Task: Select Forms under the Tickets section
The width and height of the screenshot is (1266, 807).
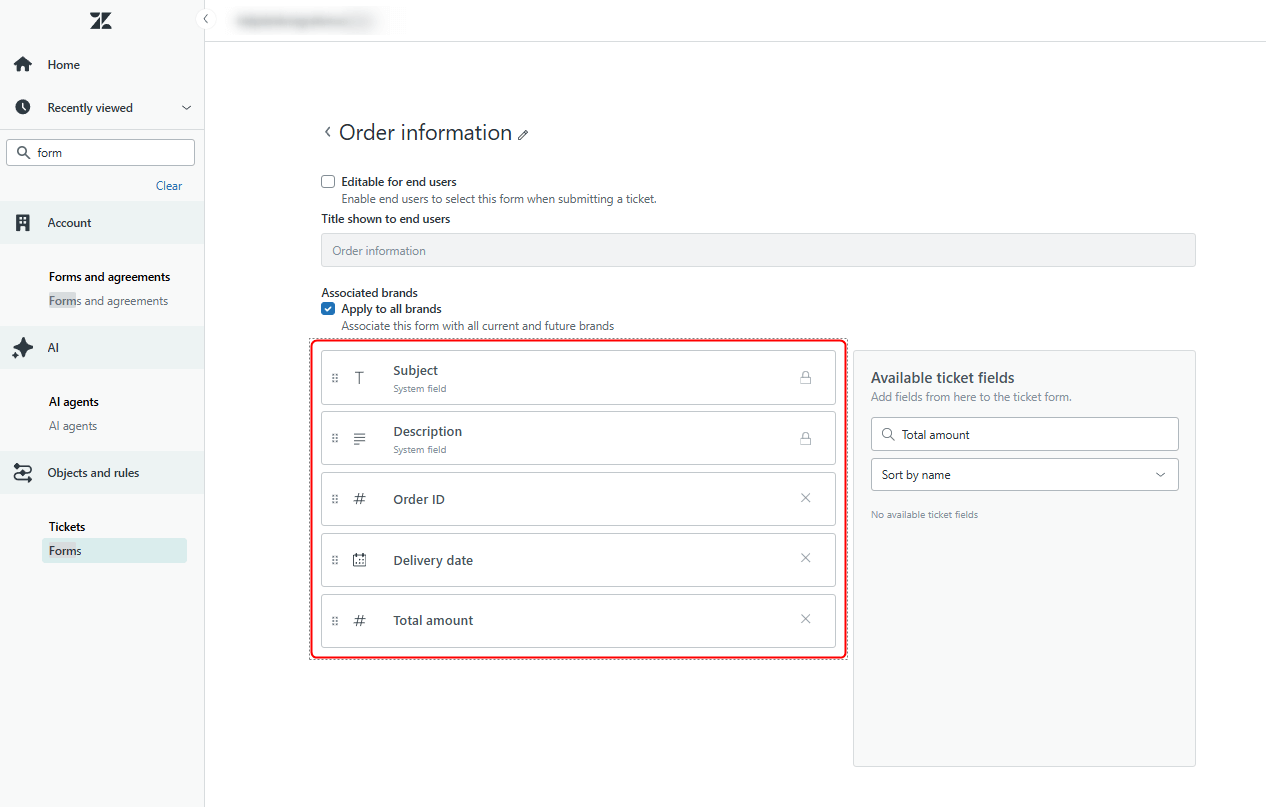Action: (x=65, y=550)
